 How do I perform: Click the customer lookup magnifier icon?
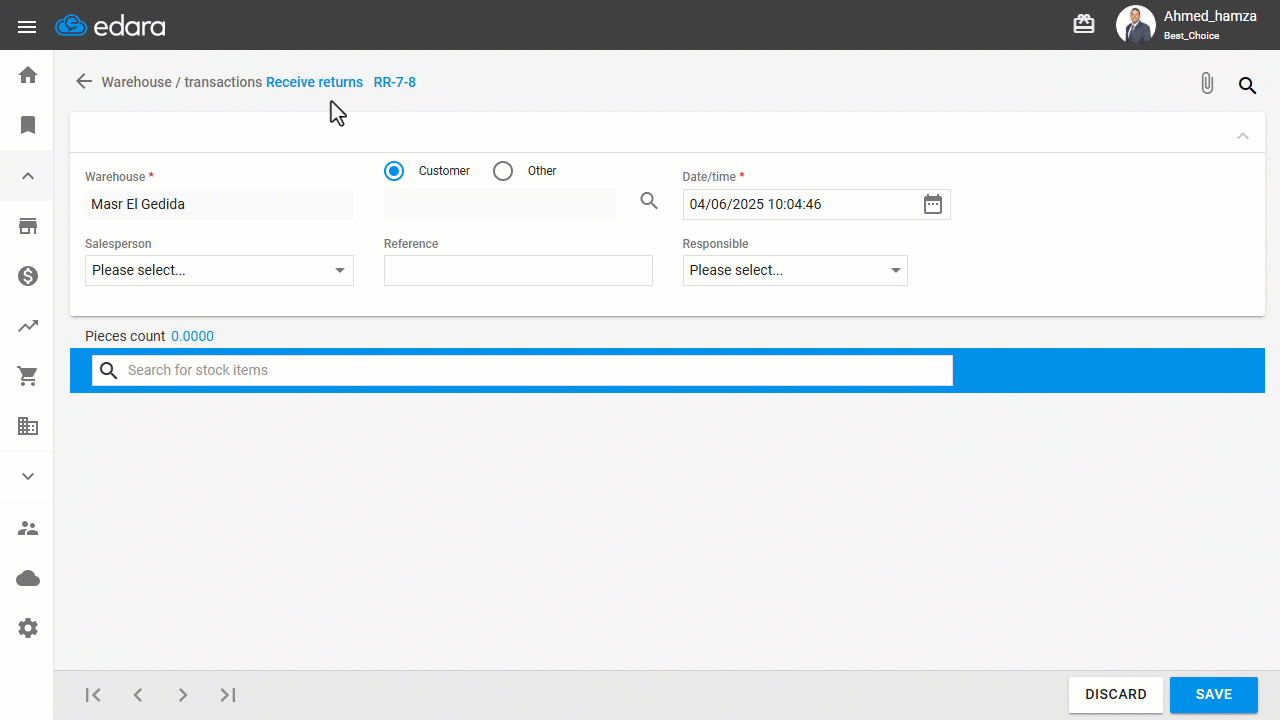click(x=649, y=201)
